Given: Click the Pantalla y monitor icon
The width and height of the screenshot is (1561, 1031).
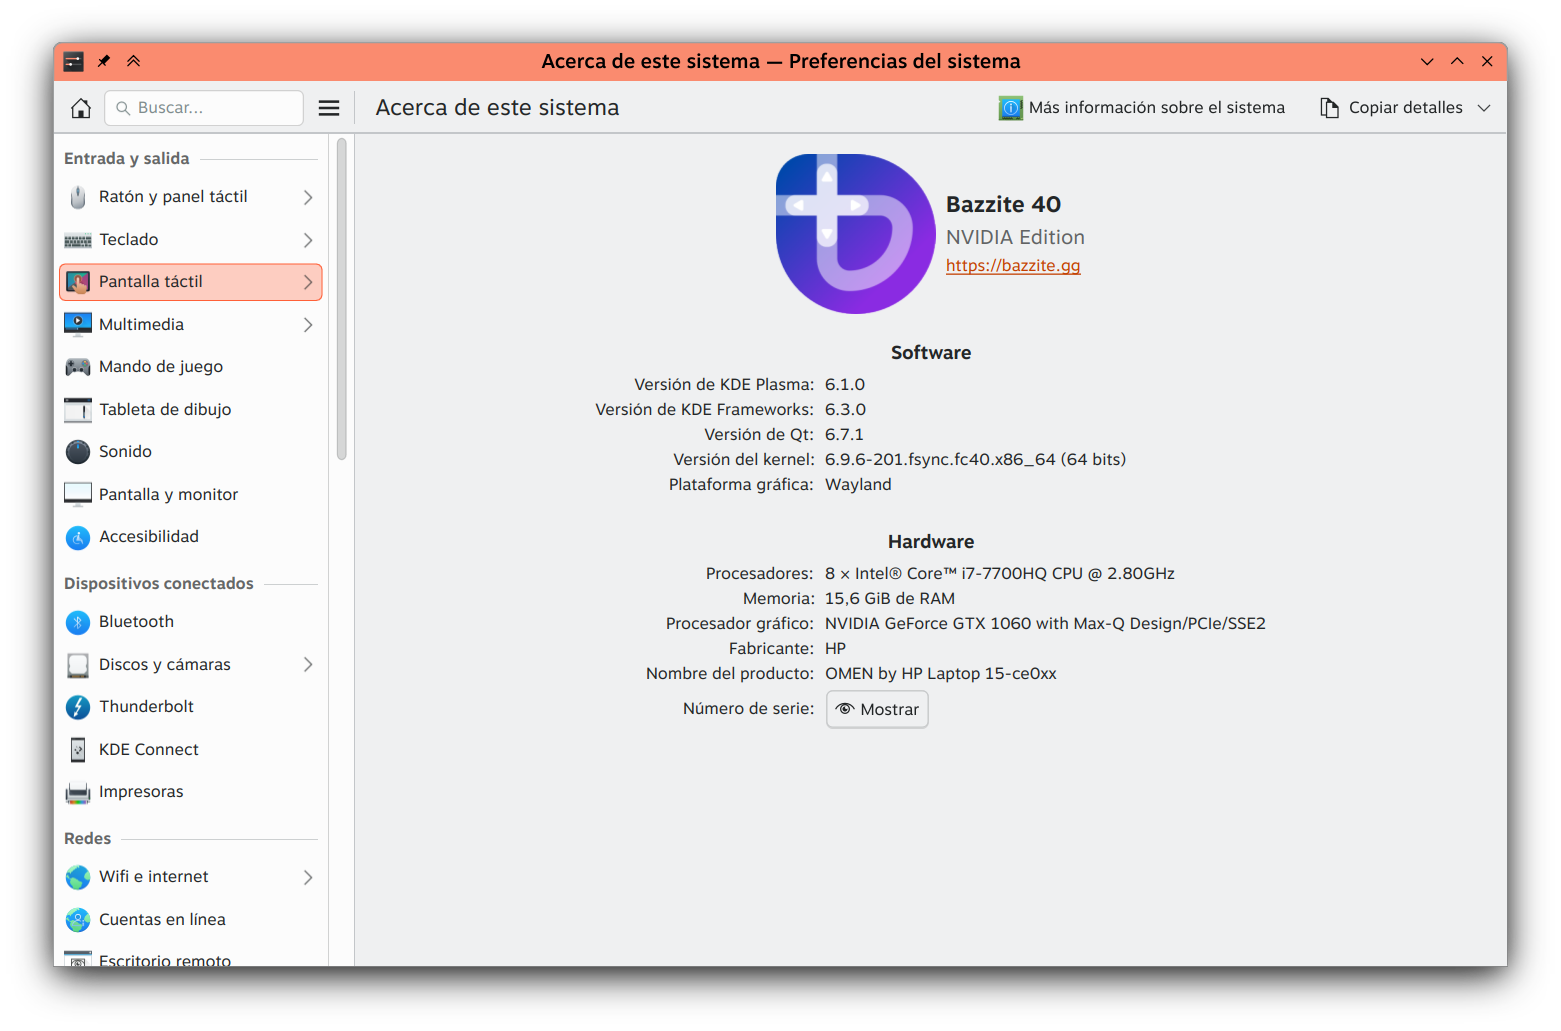Looking at the screenshot, I should click(78, 495).
